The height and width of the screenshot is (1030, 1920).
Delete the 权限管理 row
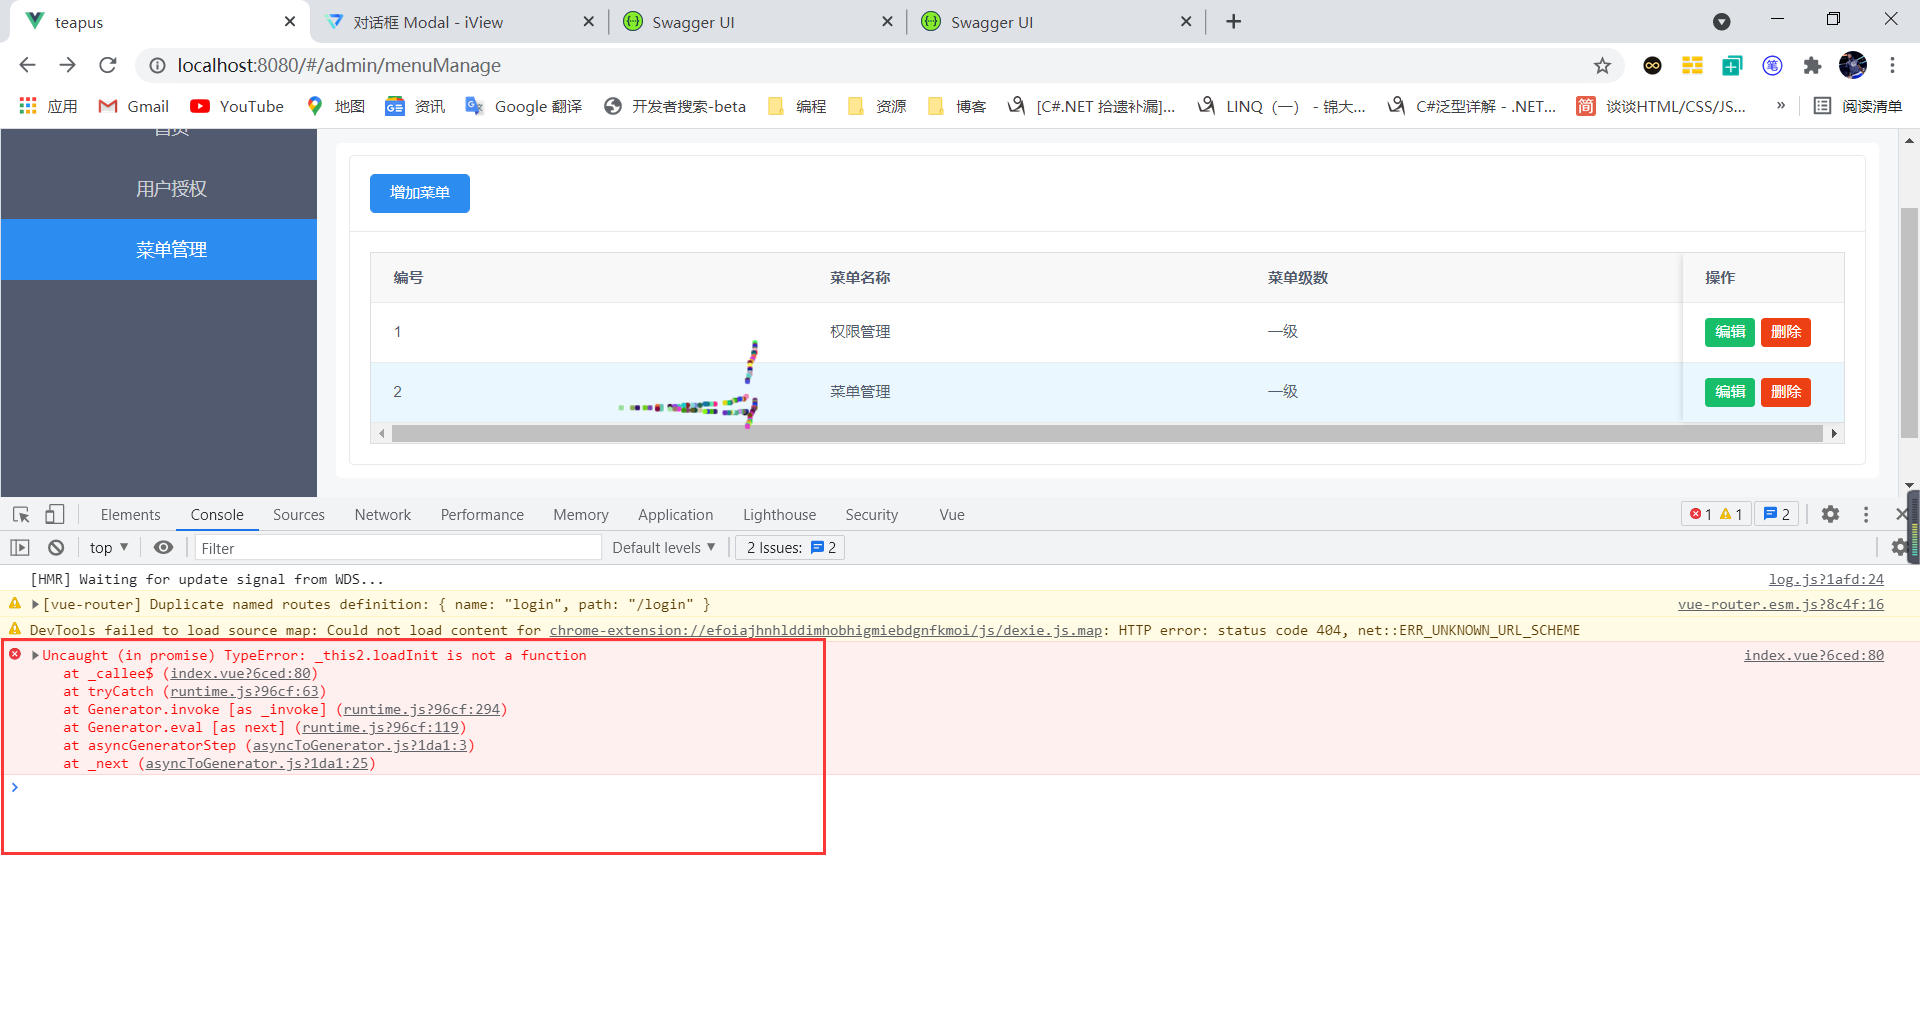point(1785,332)
